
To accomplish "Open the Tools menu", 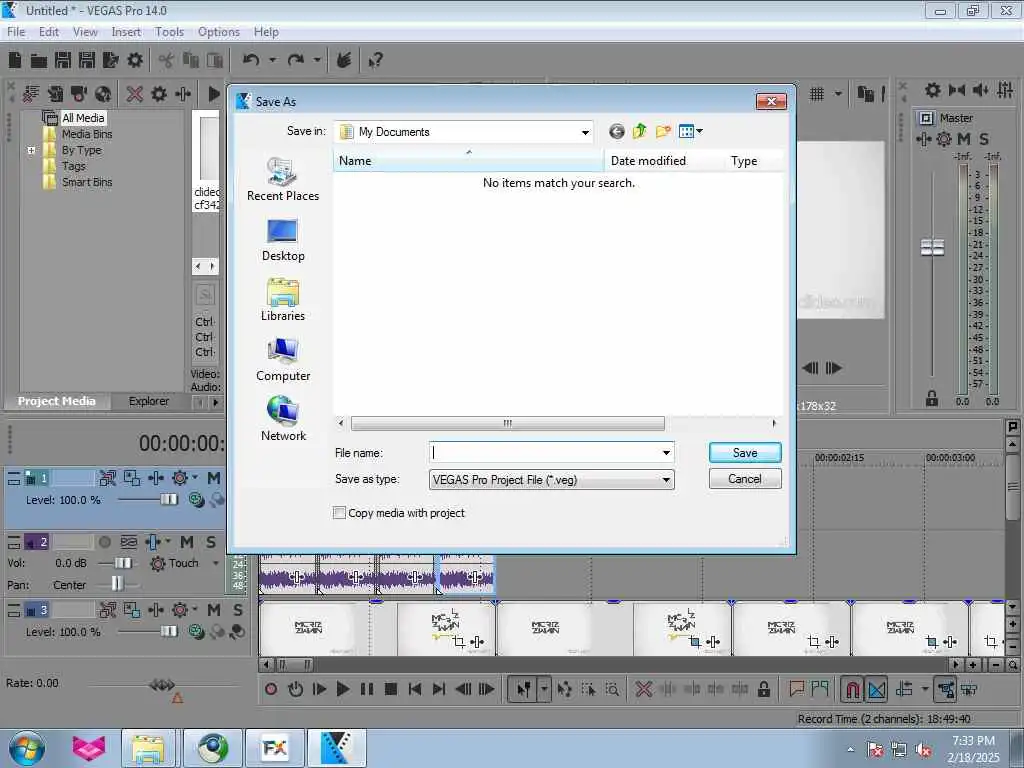I will [x=169, y=32].
